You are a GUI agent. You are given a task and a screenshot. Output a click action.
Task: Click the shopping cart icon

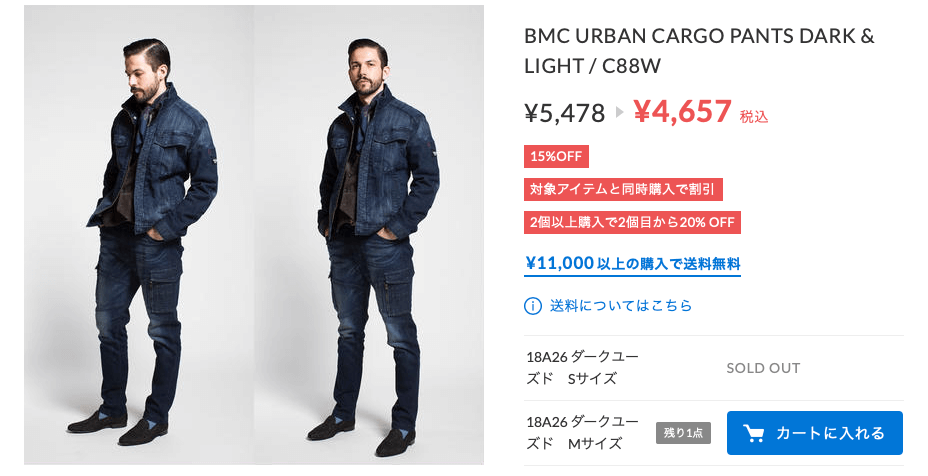(x=753, y=433)
